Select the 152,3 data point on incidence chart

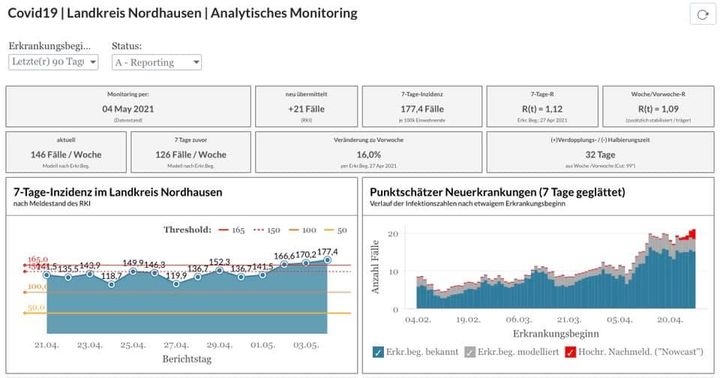pos(219,271)
